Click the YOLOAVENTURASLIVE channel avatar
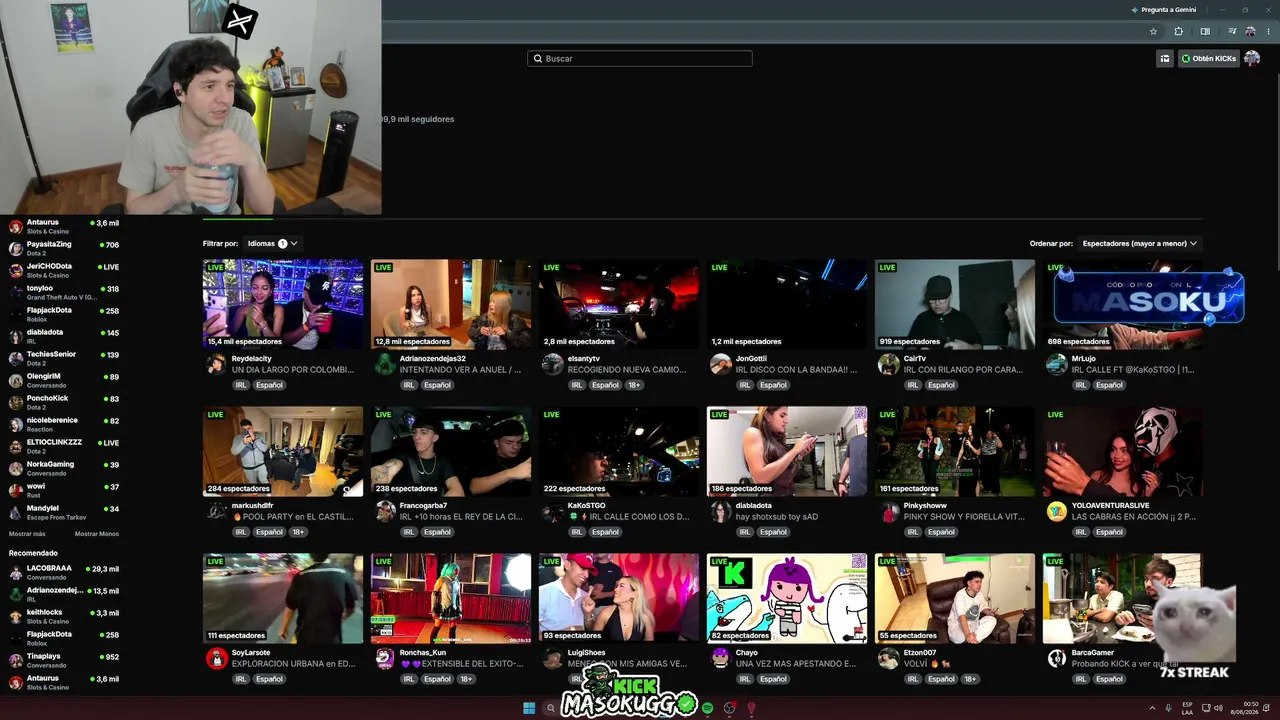1280x720 pixels. (1056, 511)
